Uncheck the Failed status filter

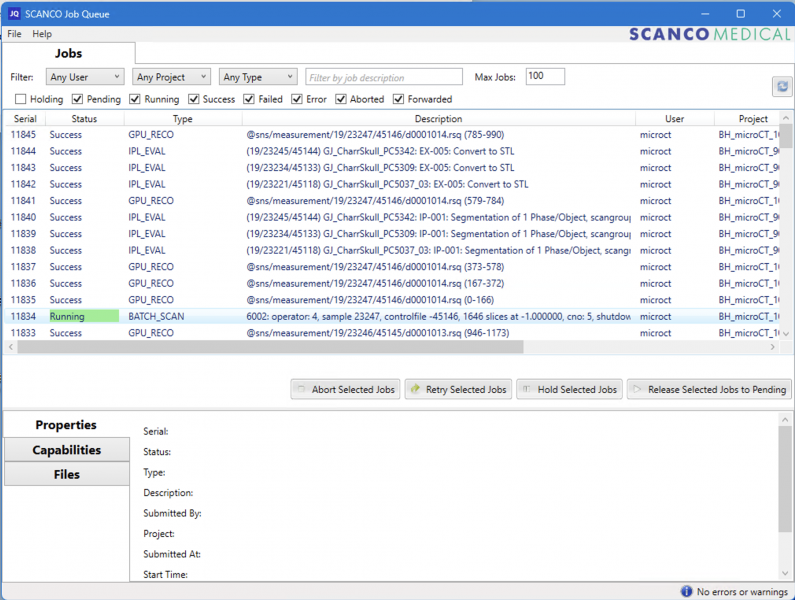[x=248, y=99]
